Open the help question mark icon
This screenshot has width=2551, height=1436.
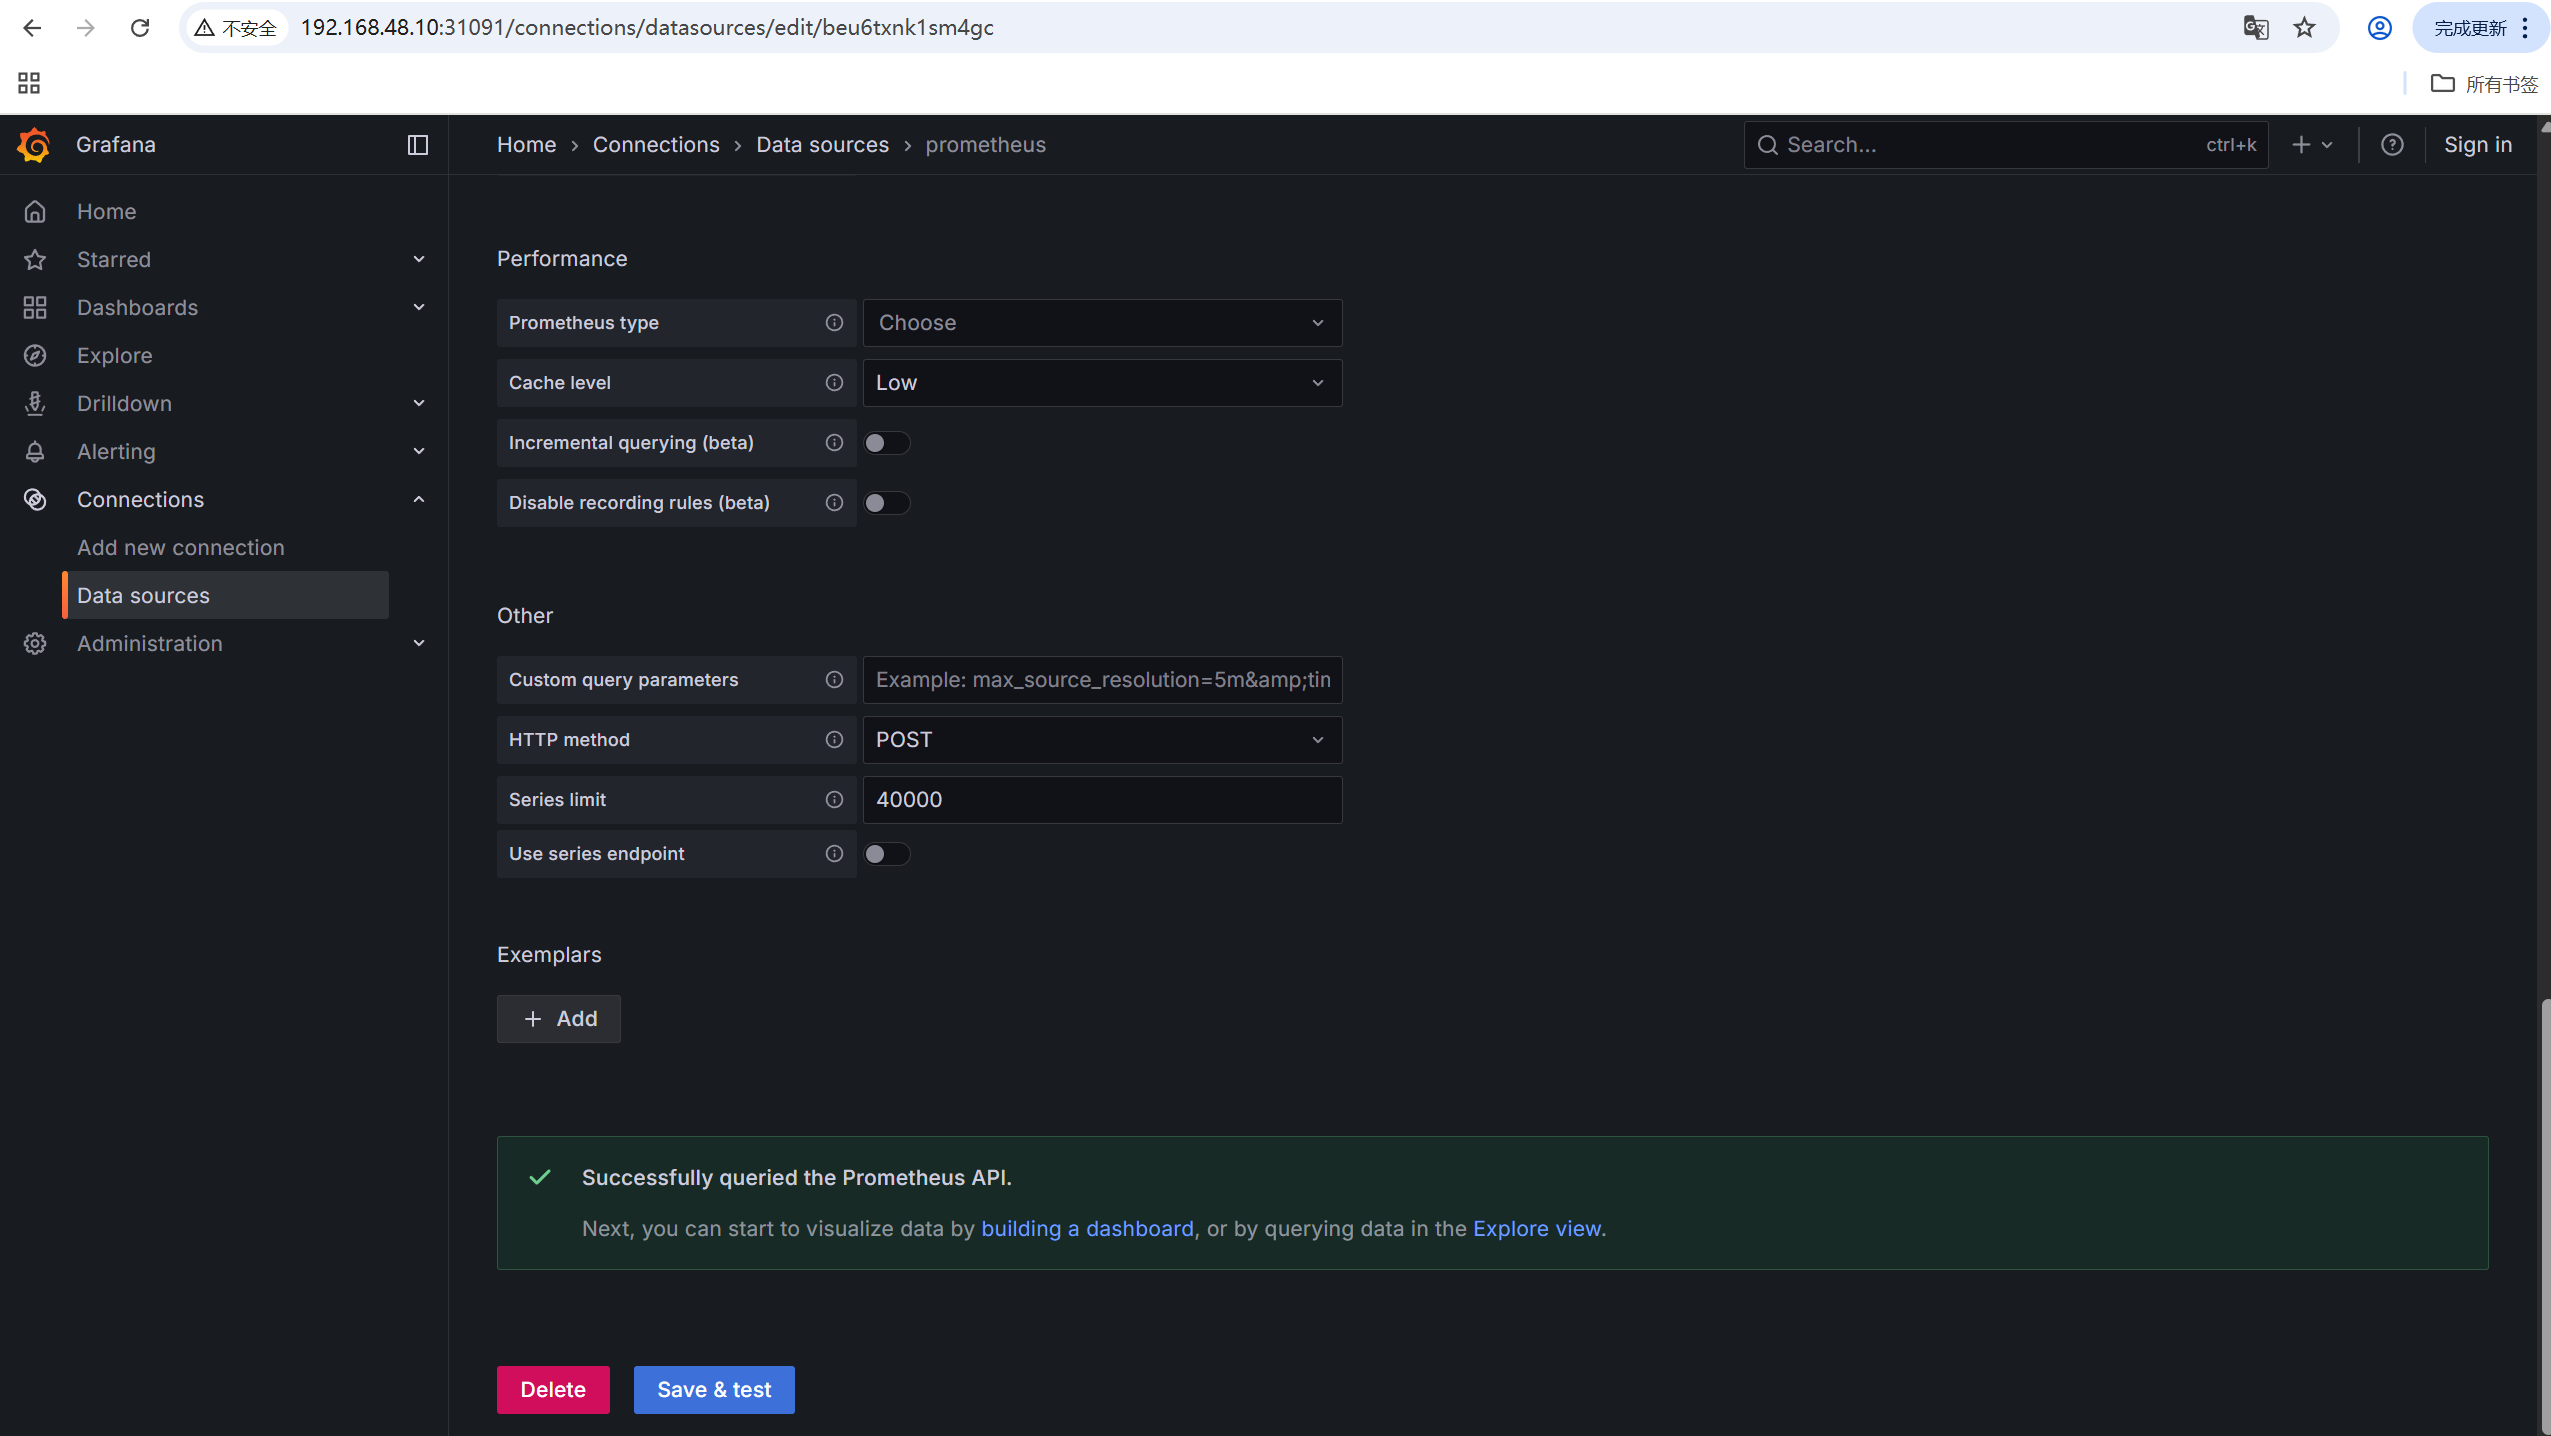(2392, 145)
